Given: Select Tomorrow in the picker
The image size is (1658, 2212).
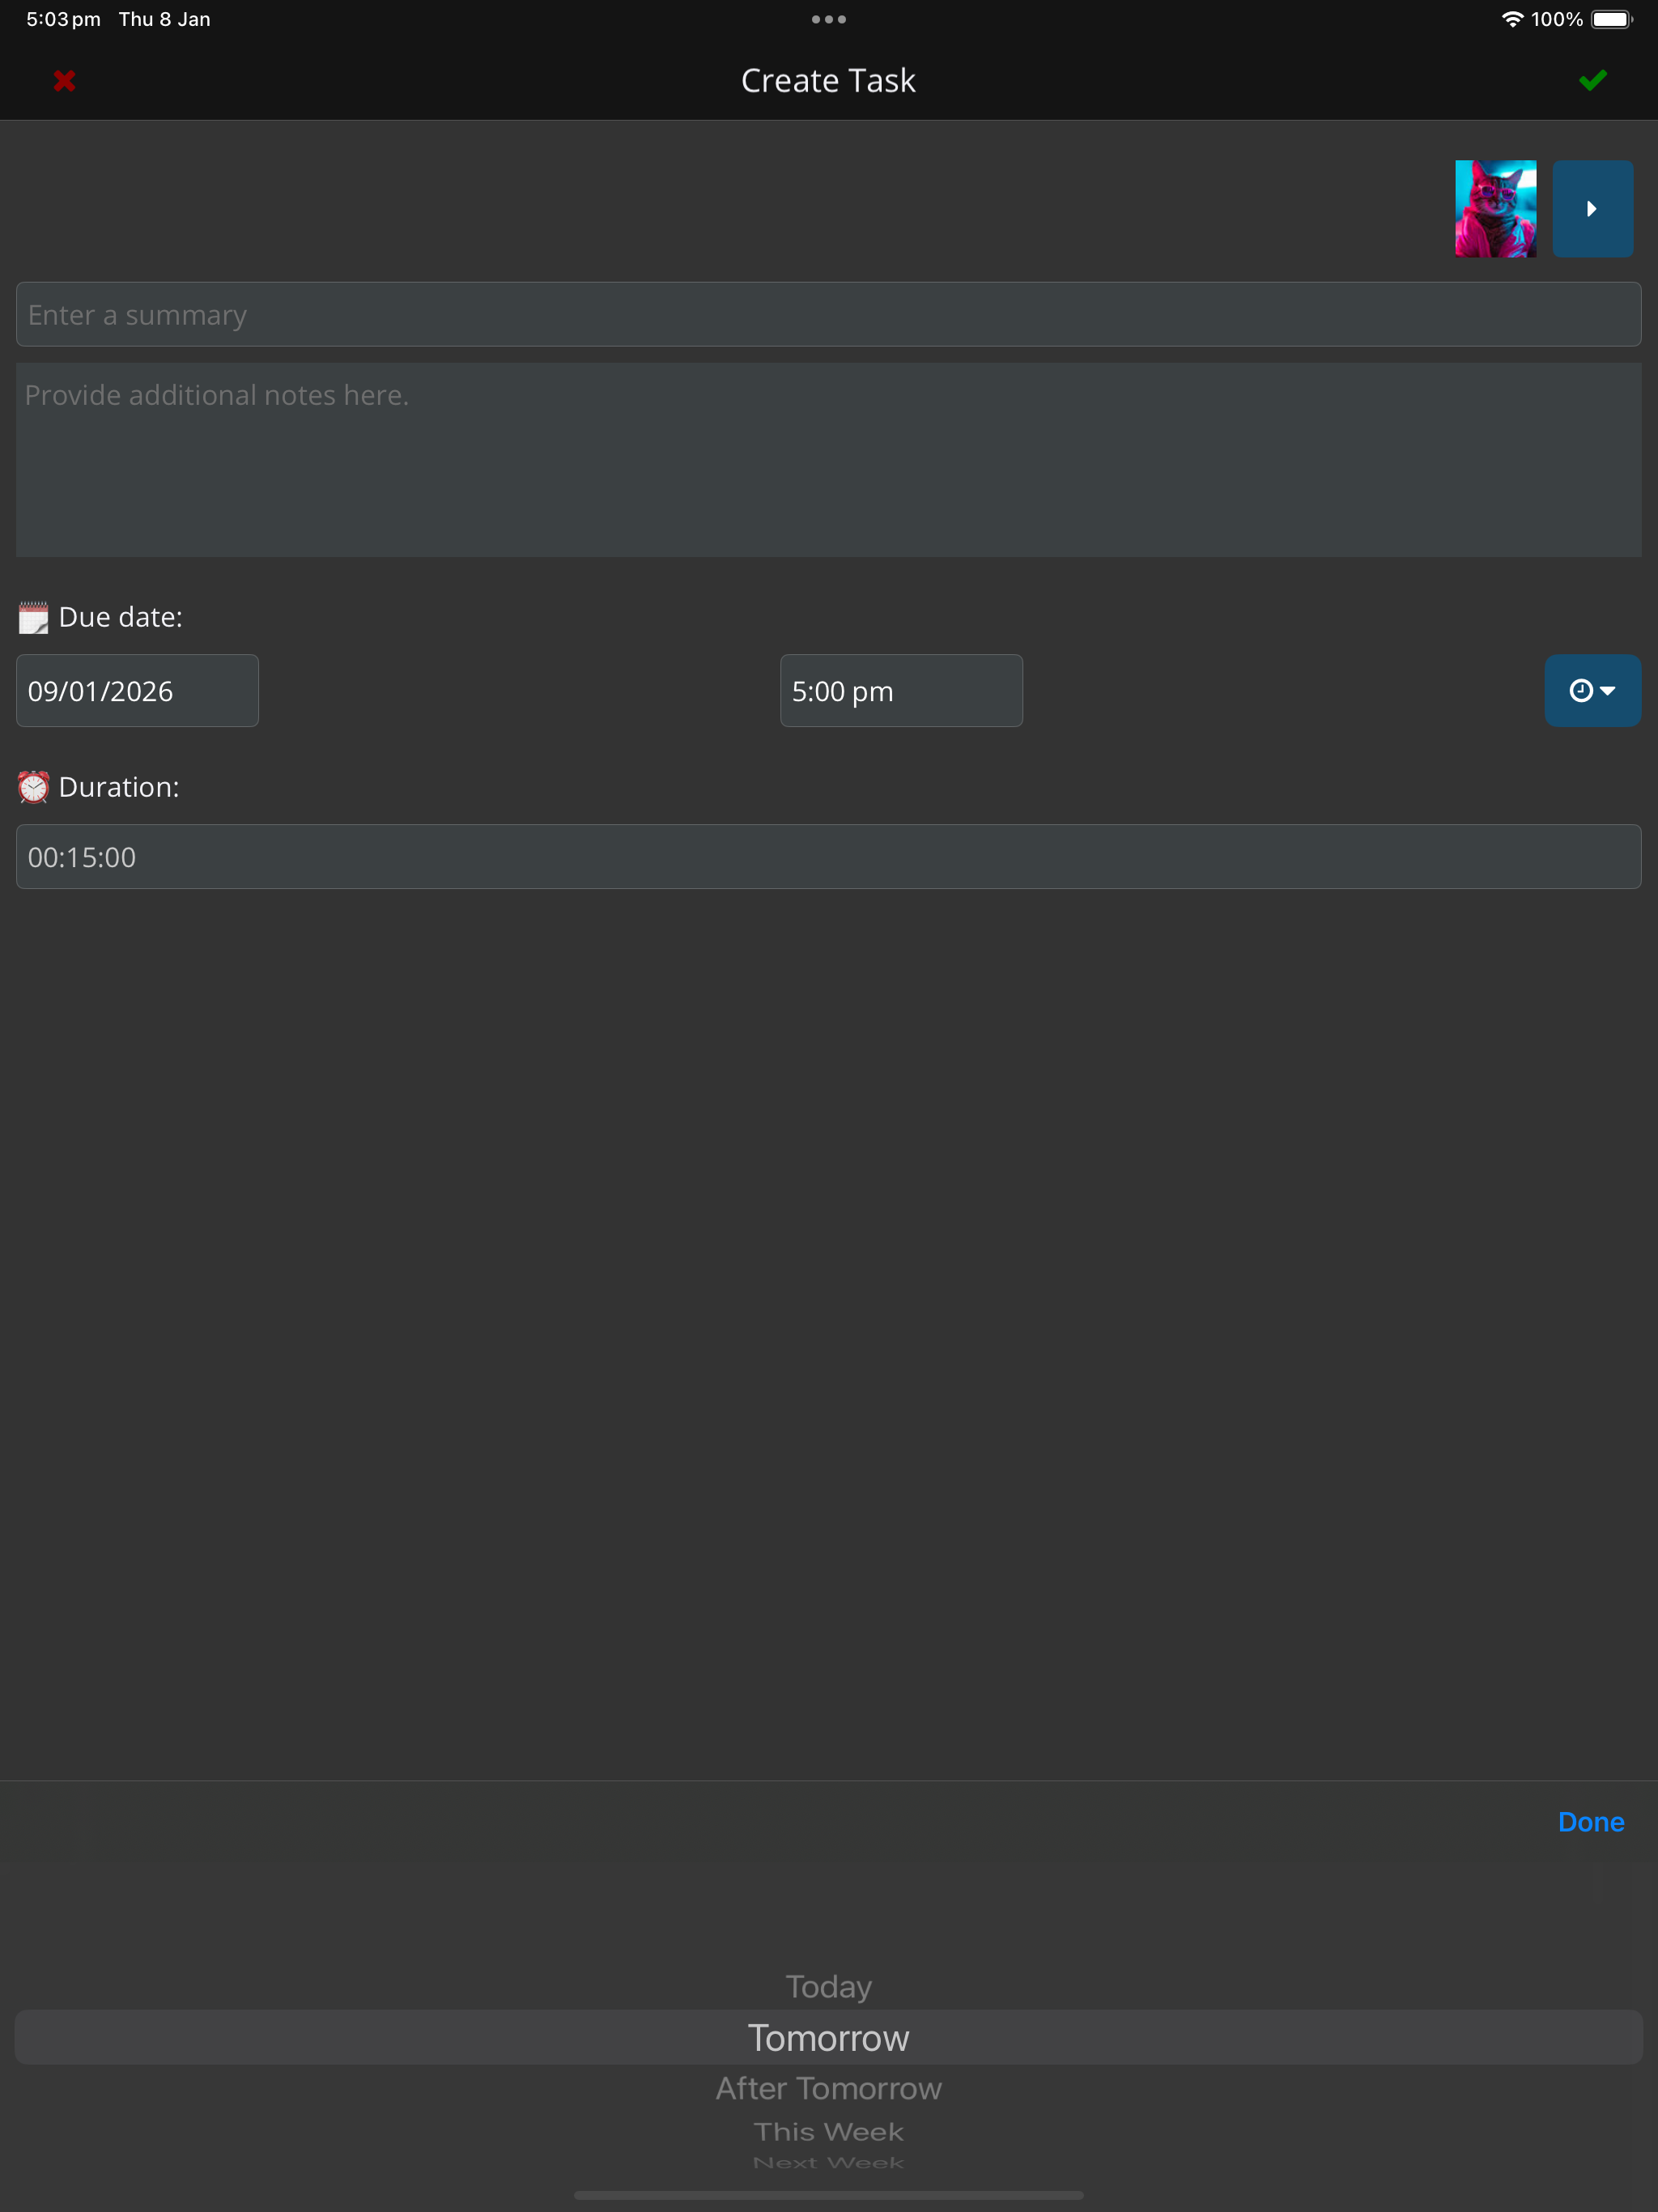Looking at the screenshot, I should coord(828,2038).
